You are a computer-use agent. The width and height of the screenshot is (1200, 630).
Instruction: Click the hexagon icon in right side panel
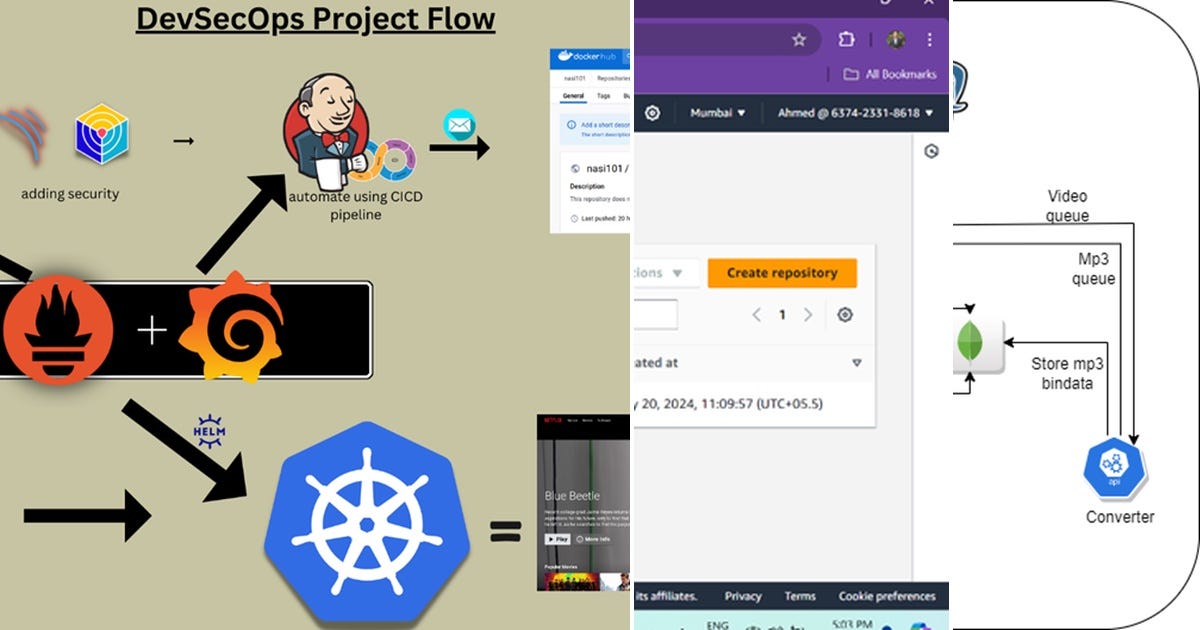click(931, 151)
